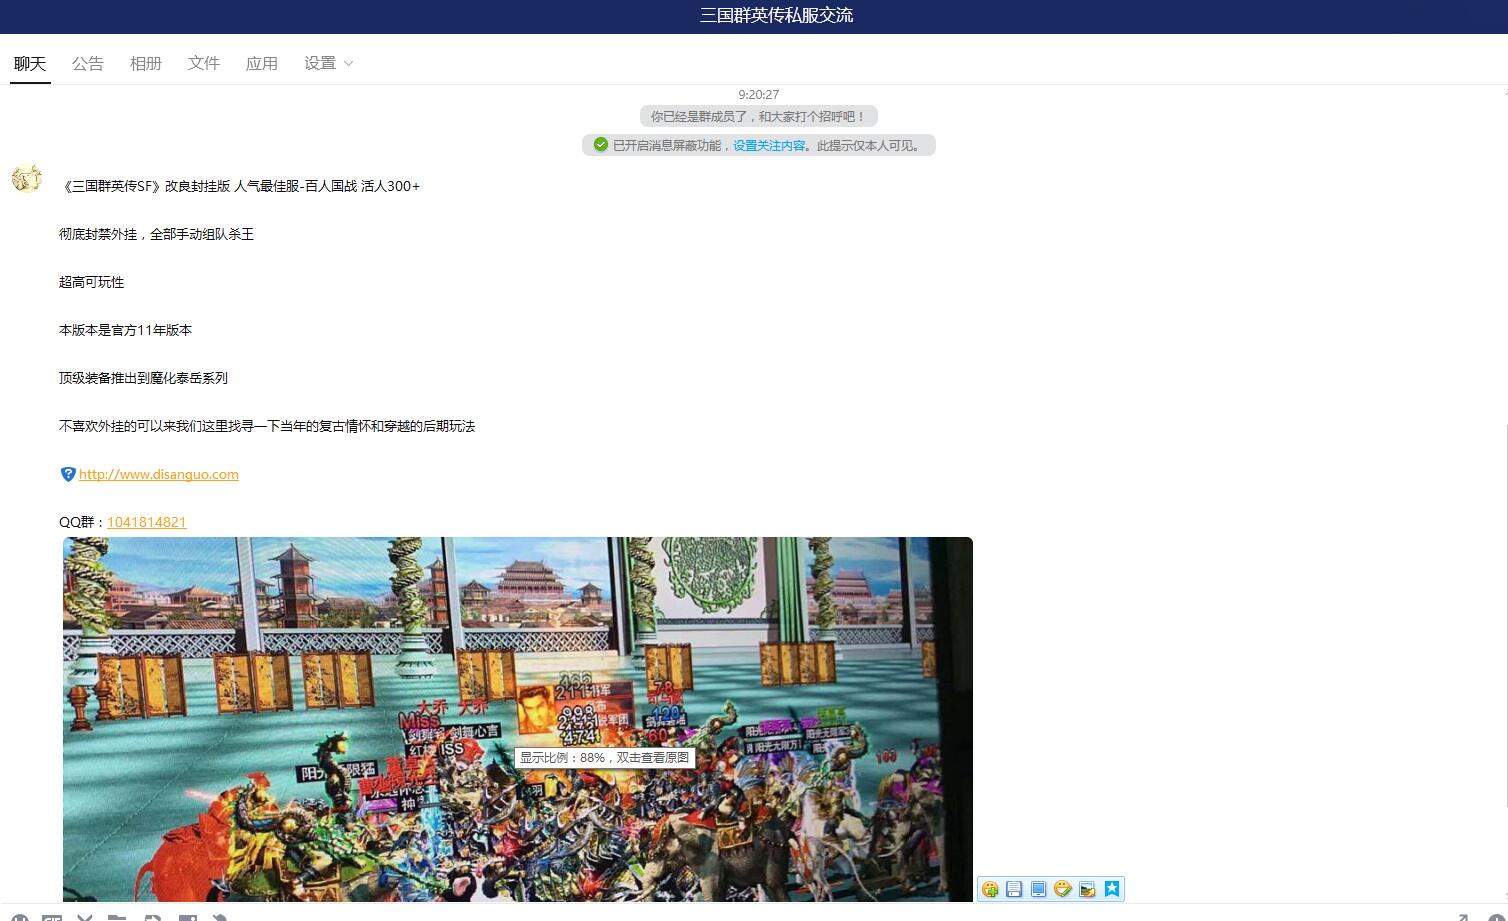Click the 设置关注内容 link
This screenshot has height=921, width=1508.
coord(769,145)
